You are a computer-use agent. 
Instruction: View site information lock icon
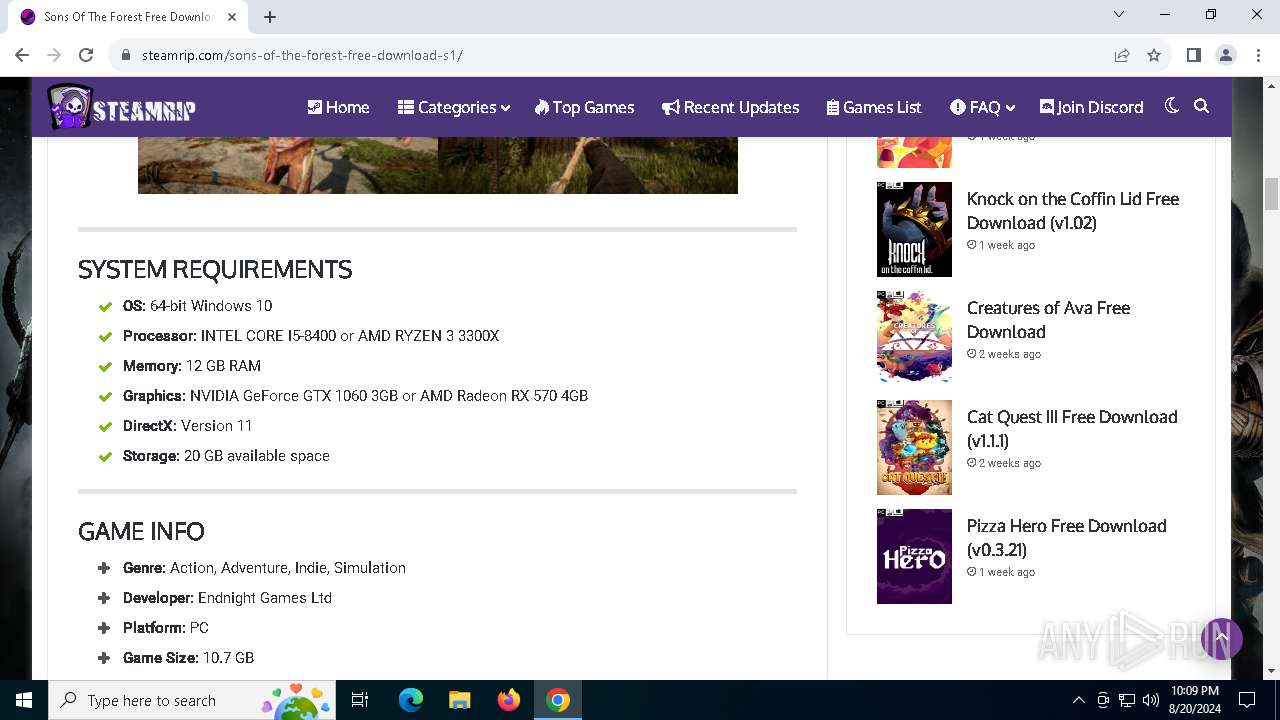pos(126,55)
